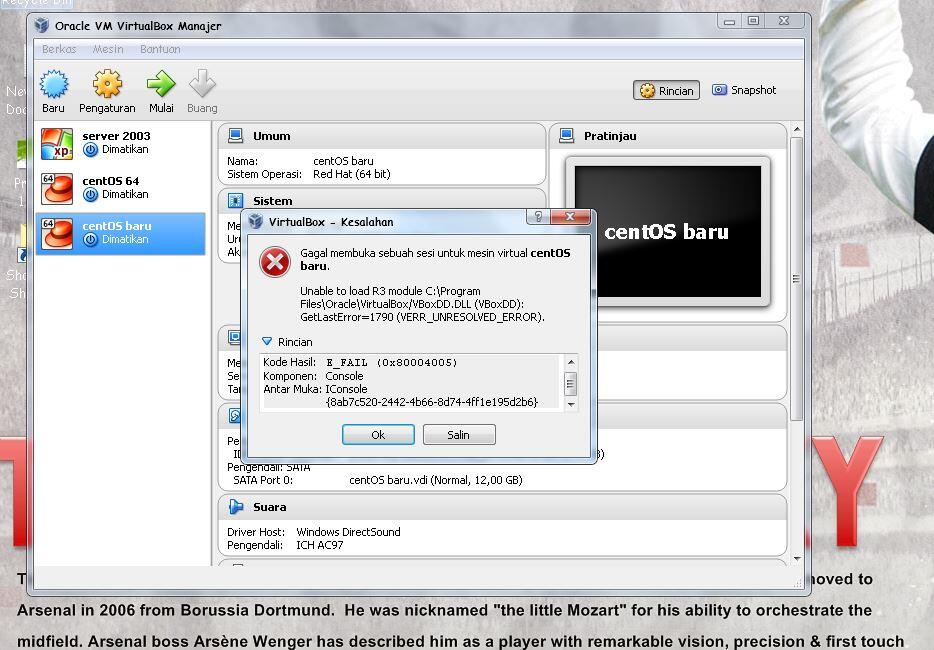Click the main details panel scrollbar thumb
This screenshot has width=934, height=650.
pyautogui.click(x=796, y=279)
